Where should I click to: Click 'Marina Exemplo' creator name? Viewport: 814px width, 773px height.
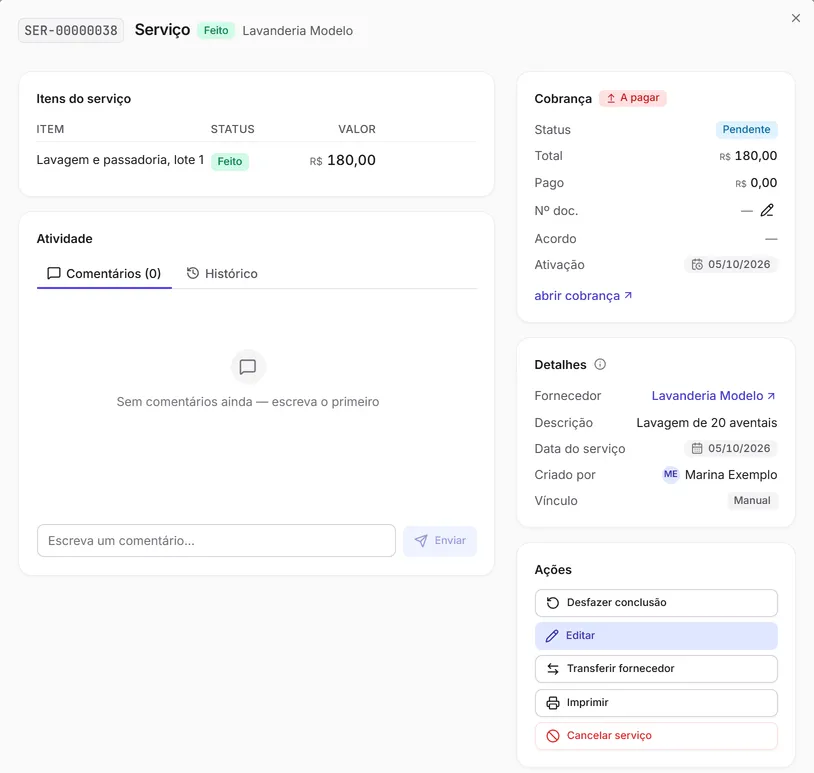[x=731, y=475]
